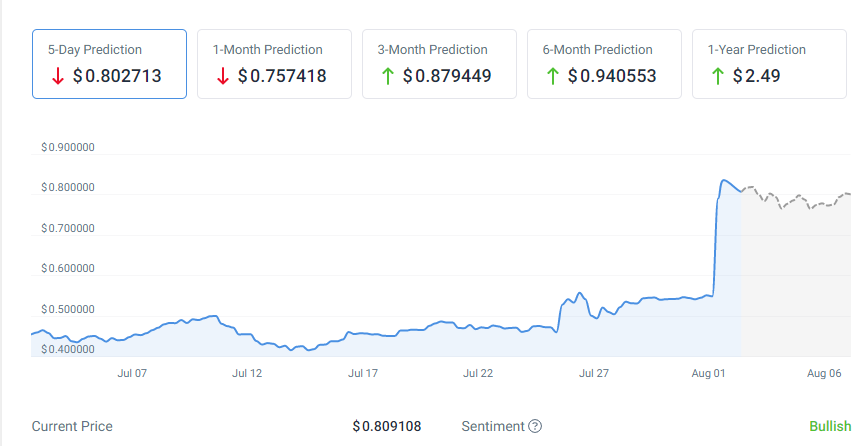Click the Aug 06 date label
Viewport: 865px width, 446px height.
(824, 373)
